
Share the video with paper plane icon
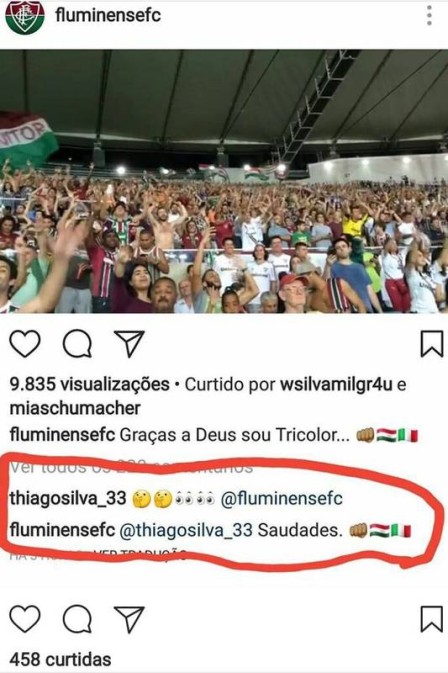tap(129, 344)
